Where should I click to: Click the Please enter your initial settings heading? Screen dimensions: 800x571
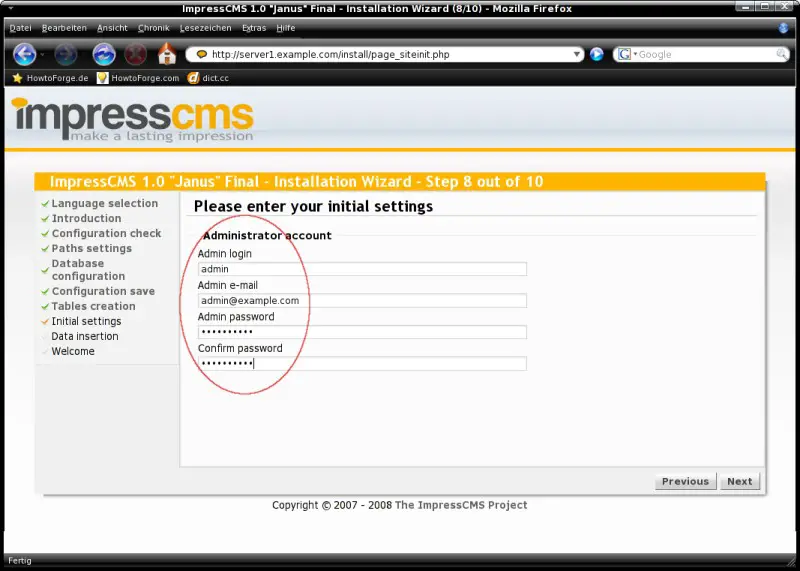pos(313,206)
